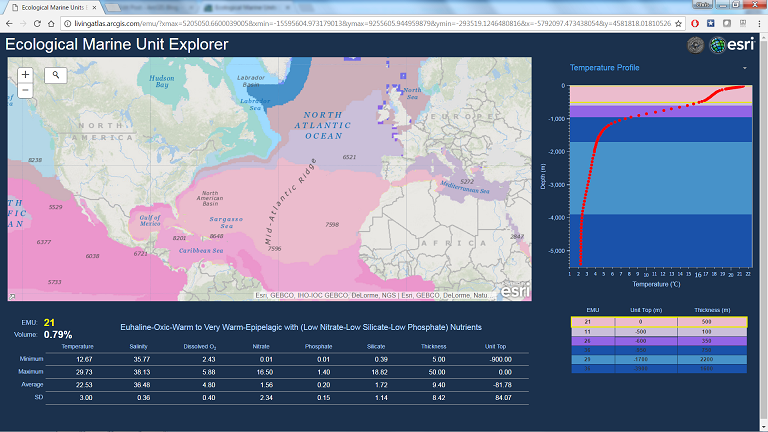Viewport: 768px width, 432px height.
Task: Click the Esri attribution text on map
Action: [375, 295]
